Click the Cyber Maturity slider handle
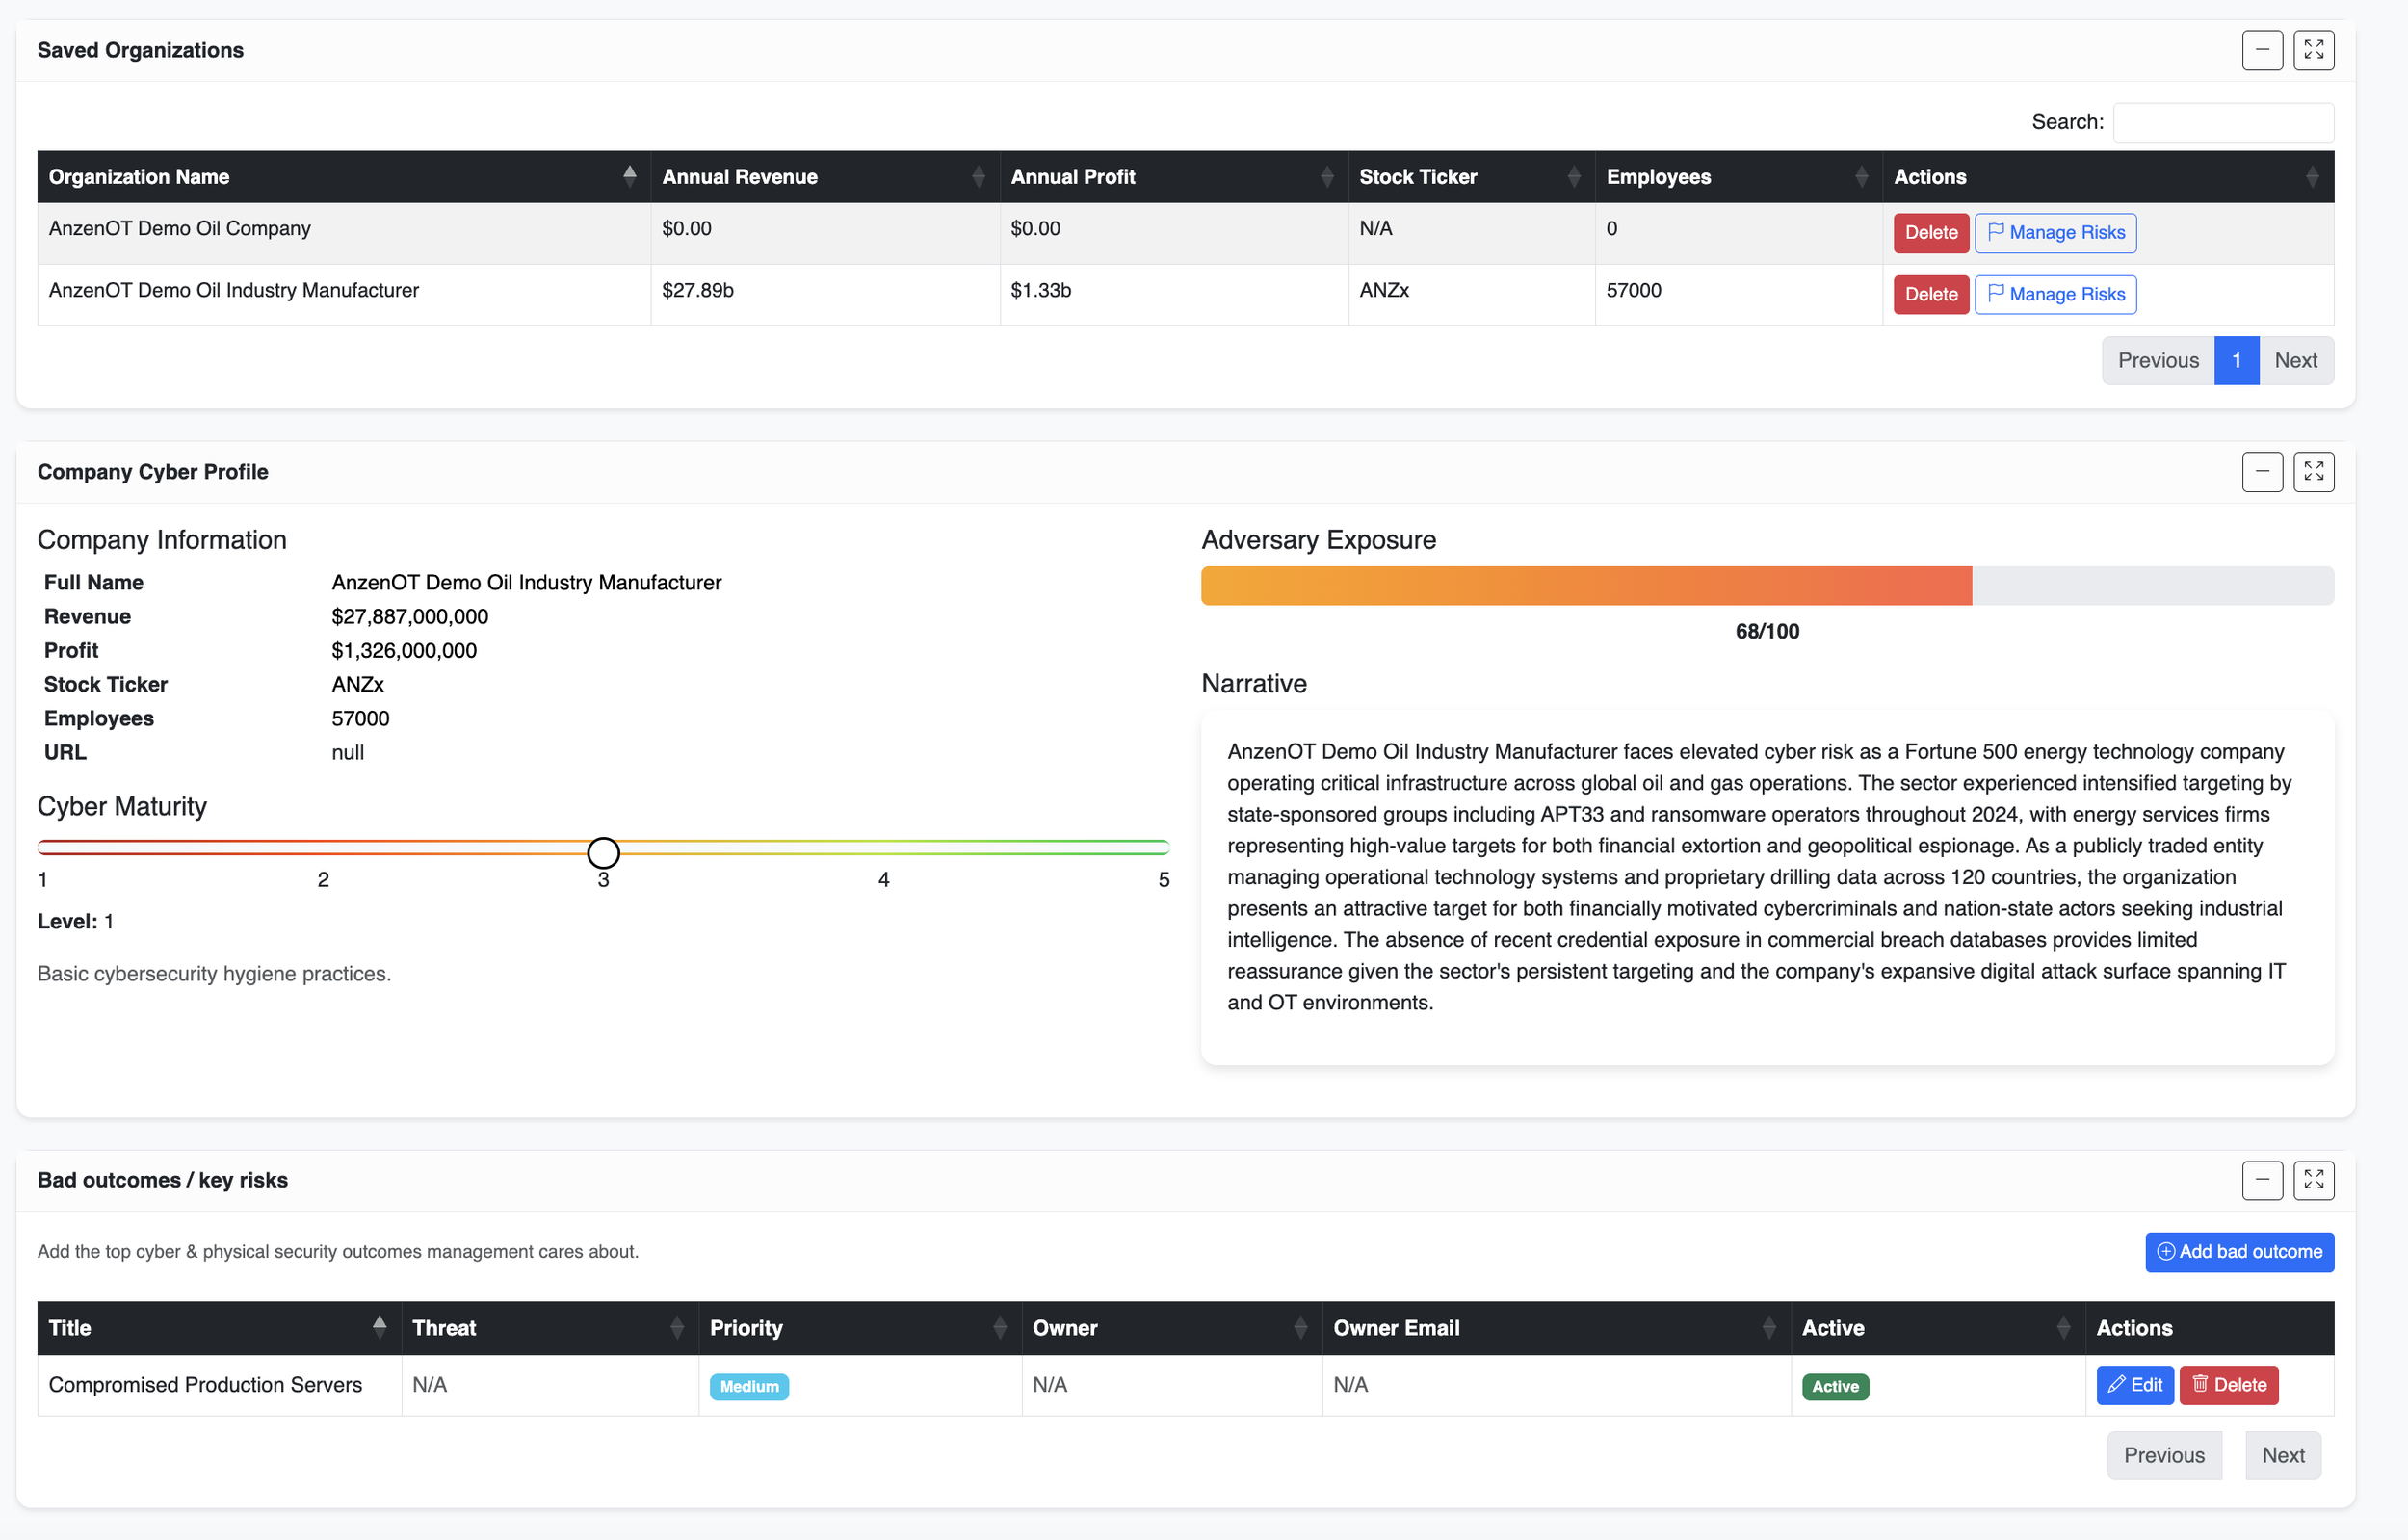The height and width of the screenshot is (1540, 2408). pyautogui.click(x=603, y=853)
